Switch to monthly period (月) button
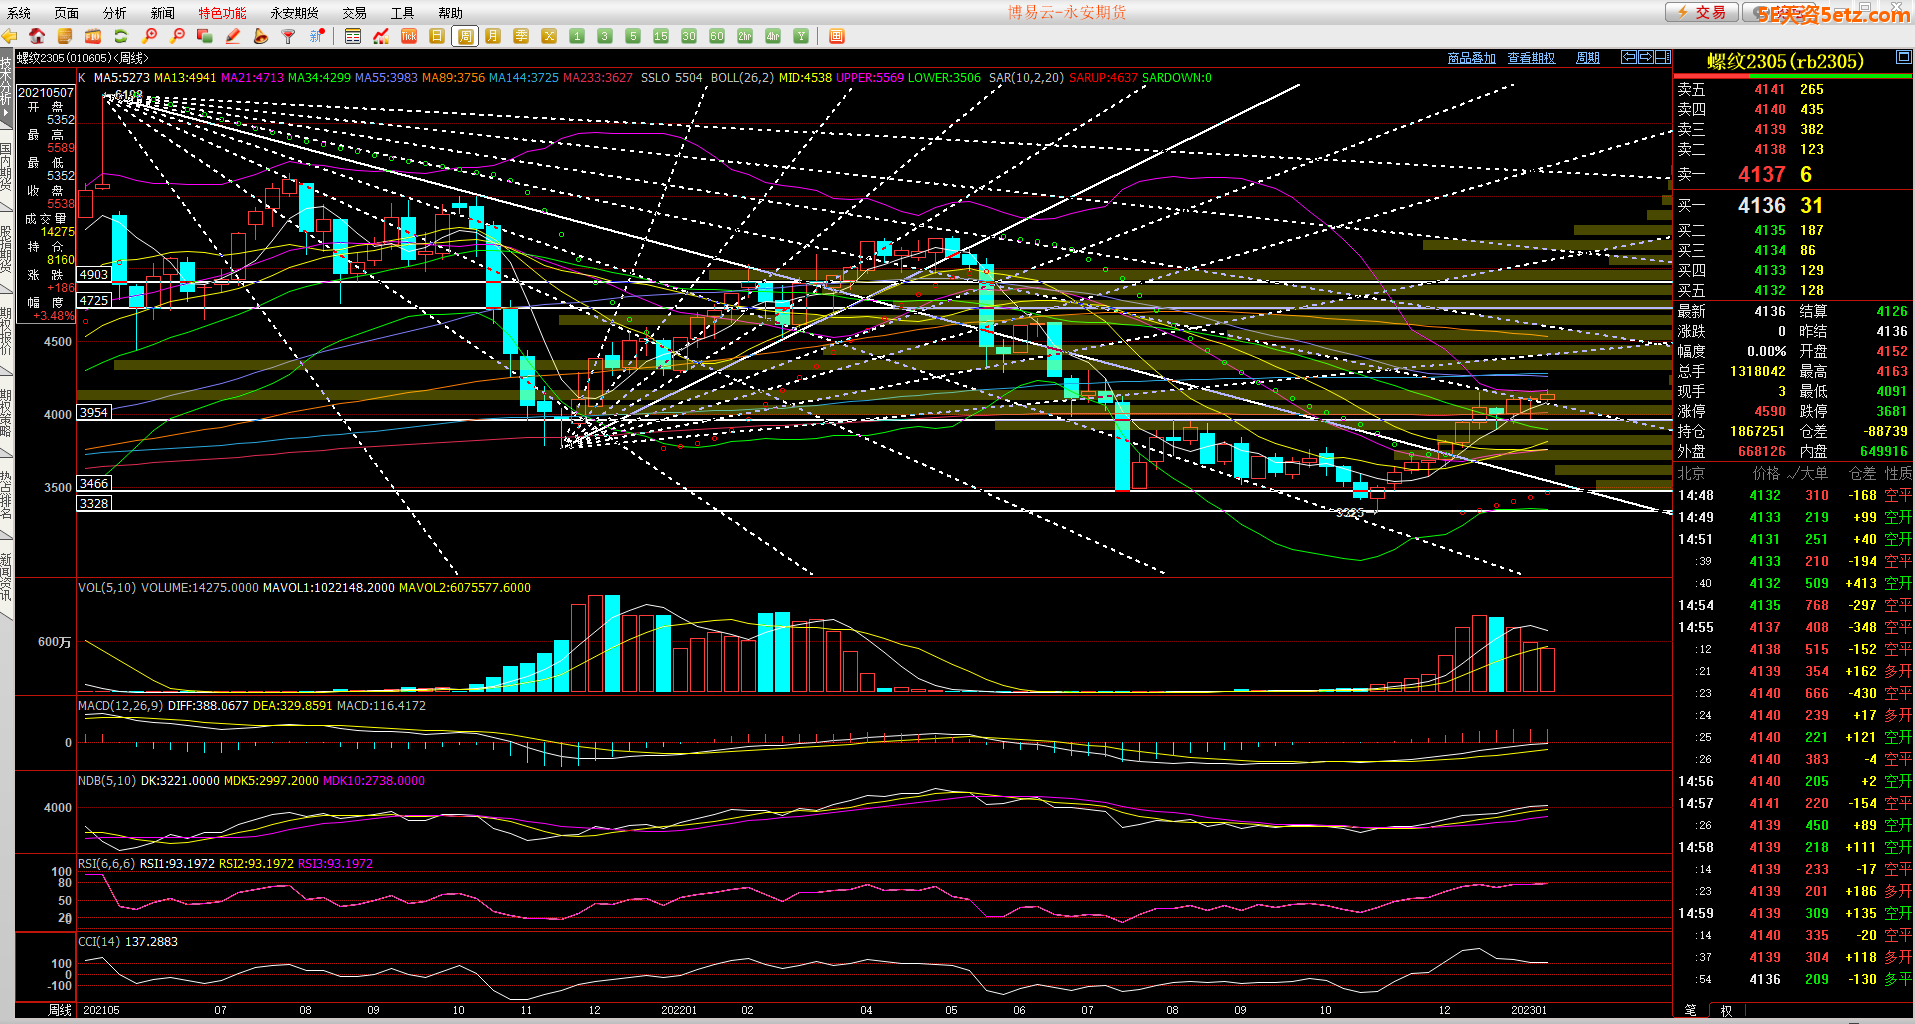This screenshot has width=1915, height=1024. tap(493, 36)
